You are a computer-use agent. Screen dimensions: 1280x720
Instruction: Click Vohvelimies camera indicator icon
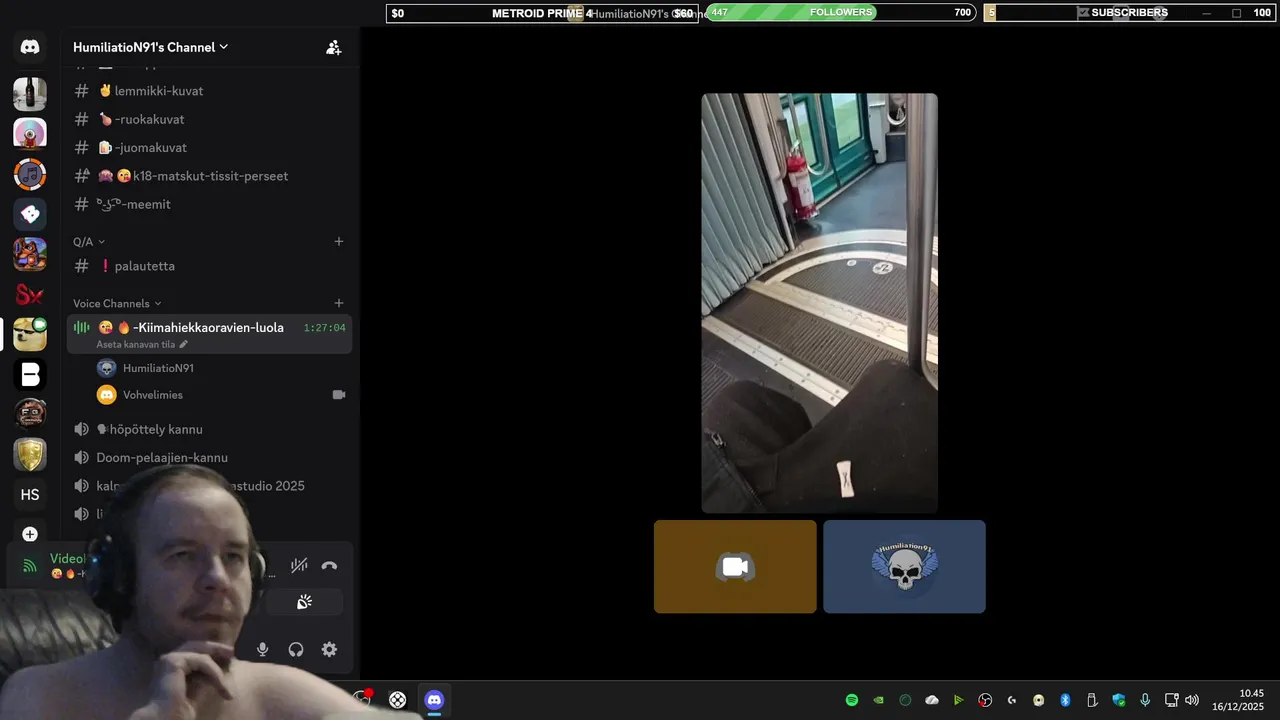[339, 395]
